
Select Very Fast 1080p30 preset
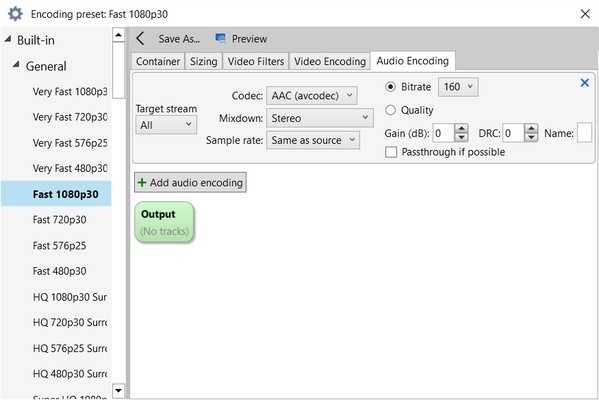click(70, 92)
